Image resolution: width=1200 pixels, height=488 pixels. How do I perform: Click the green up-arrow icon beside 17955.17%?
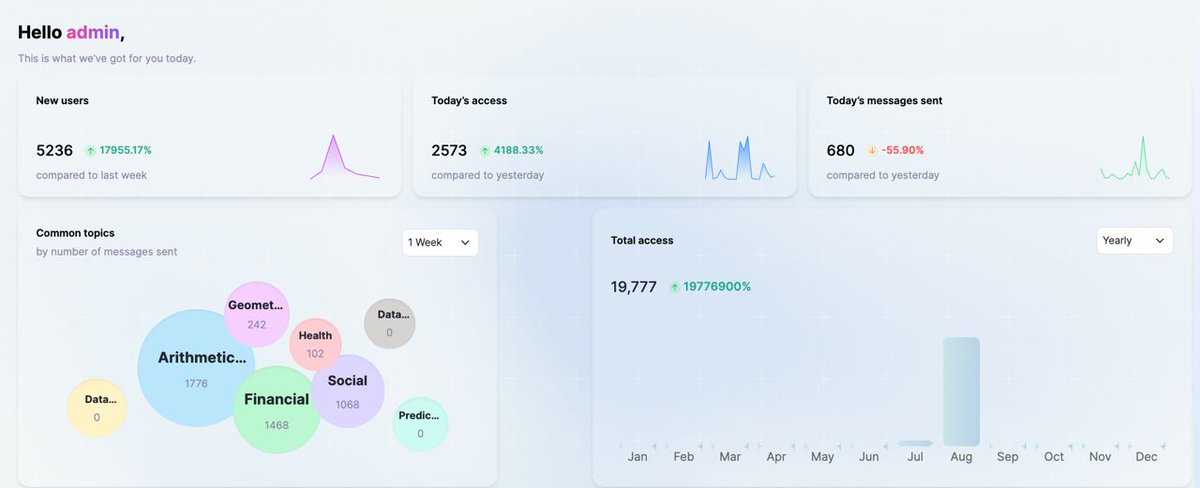coord(90,151)
